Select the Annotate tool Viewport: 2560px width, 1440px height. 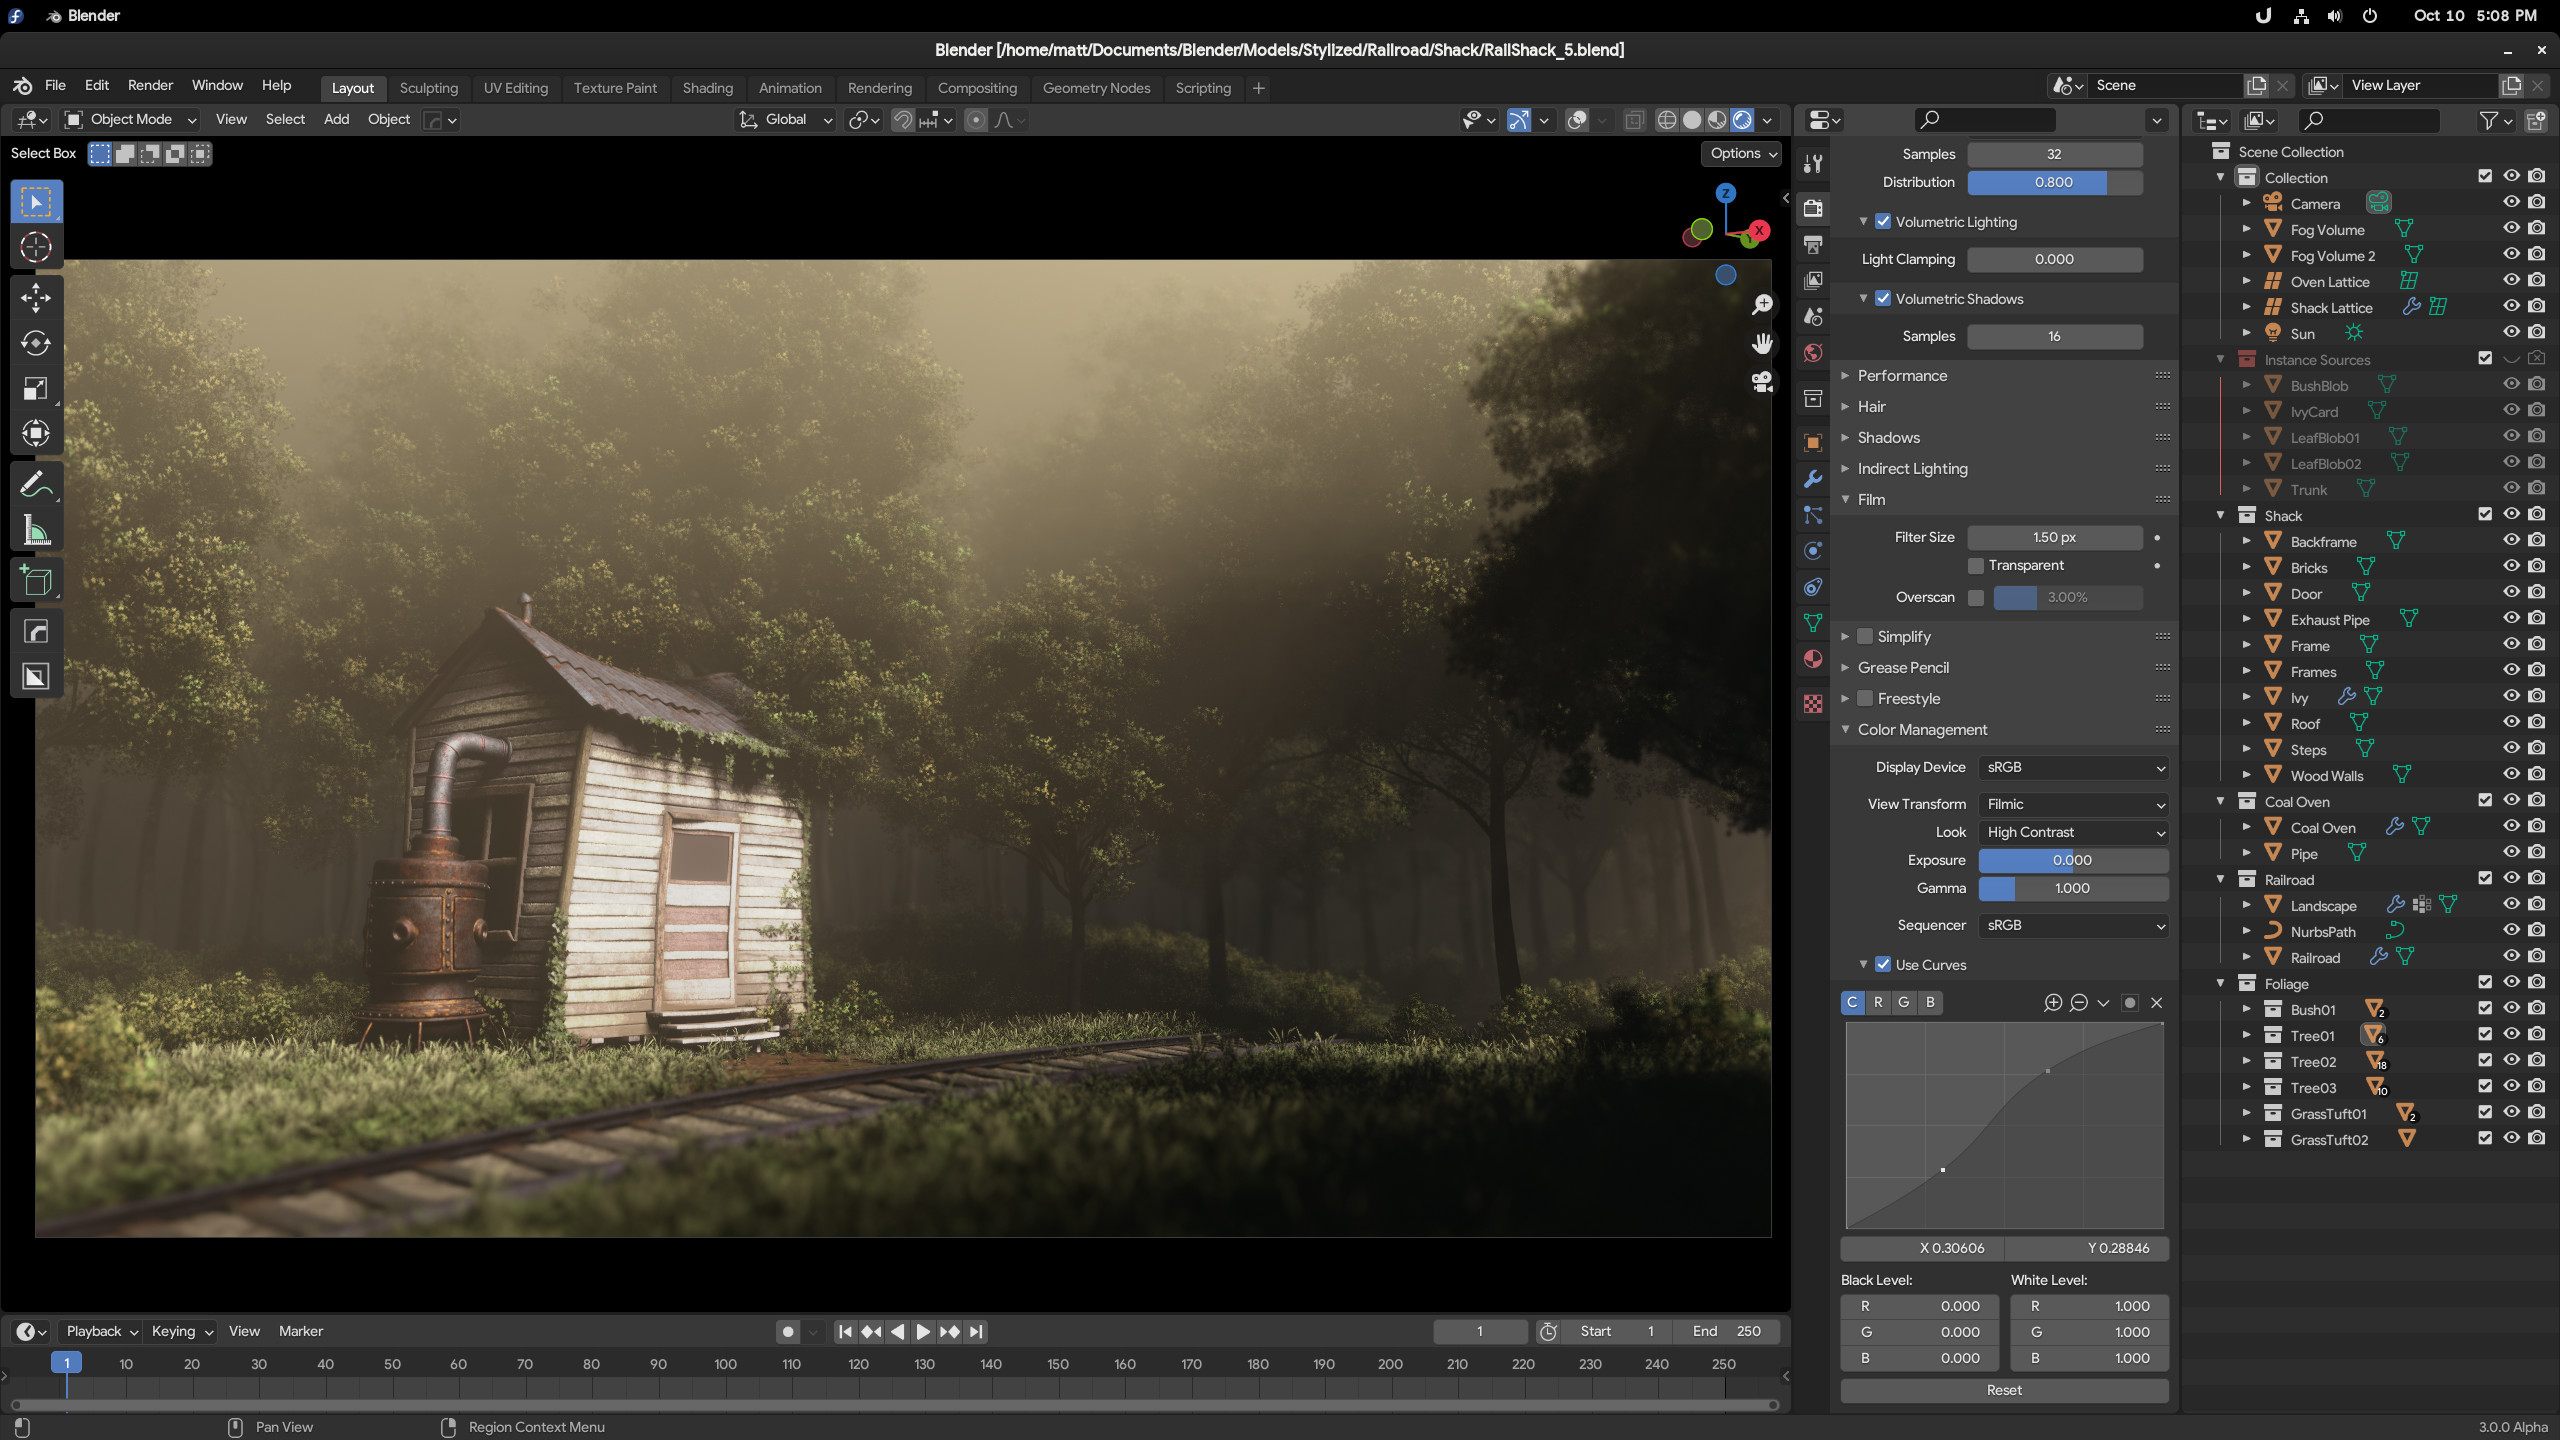36,485
